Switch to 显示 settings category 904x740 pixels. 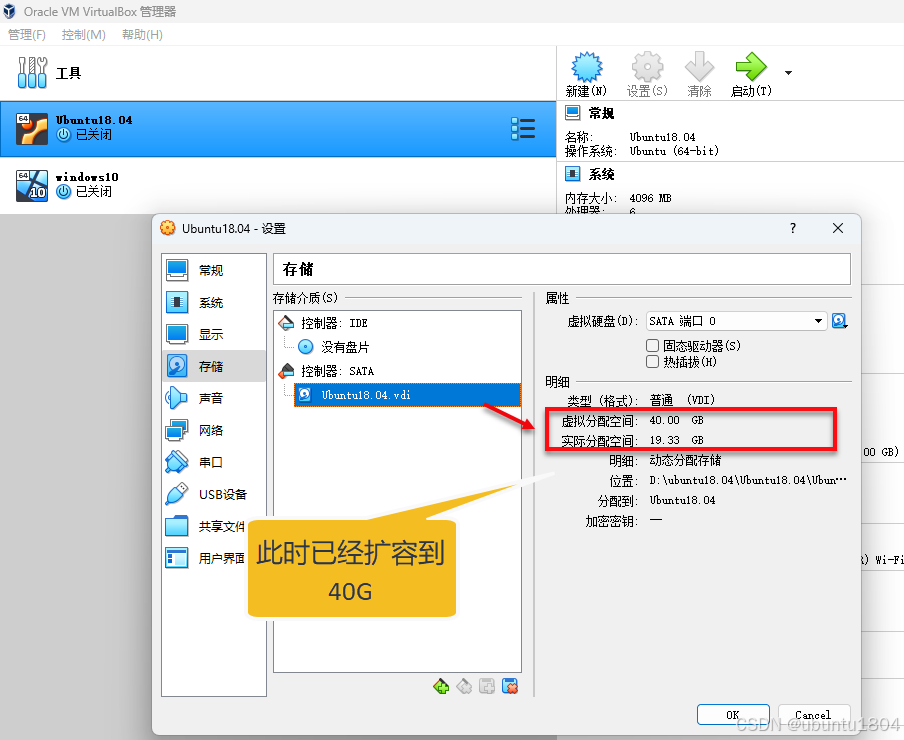(x=214, y=334)
